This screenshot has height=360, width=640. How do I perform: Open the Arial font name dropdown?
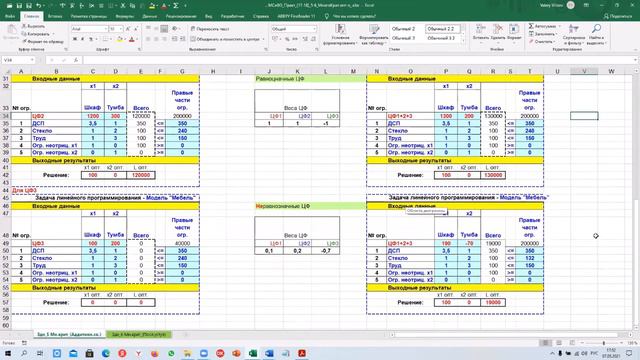tap(106, 29)
